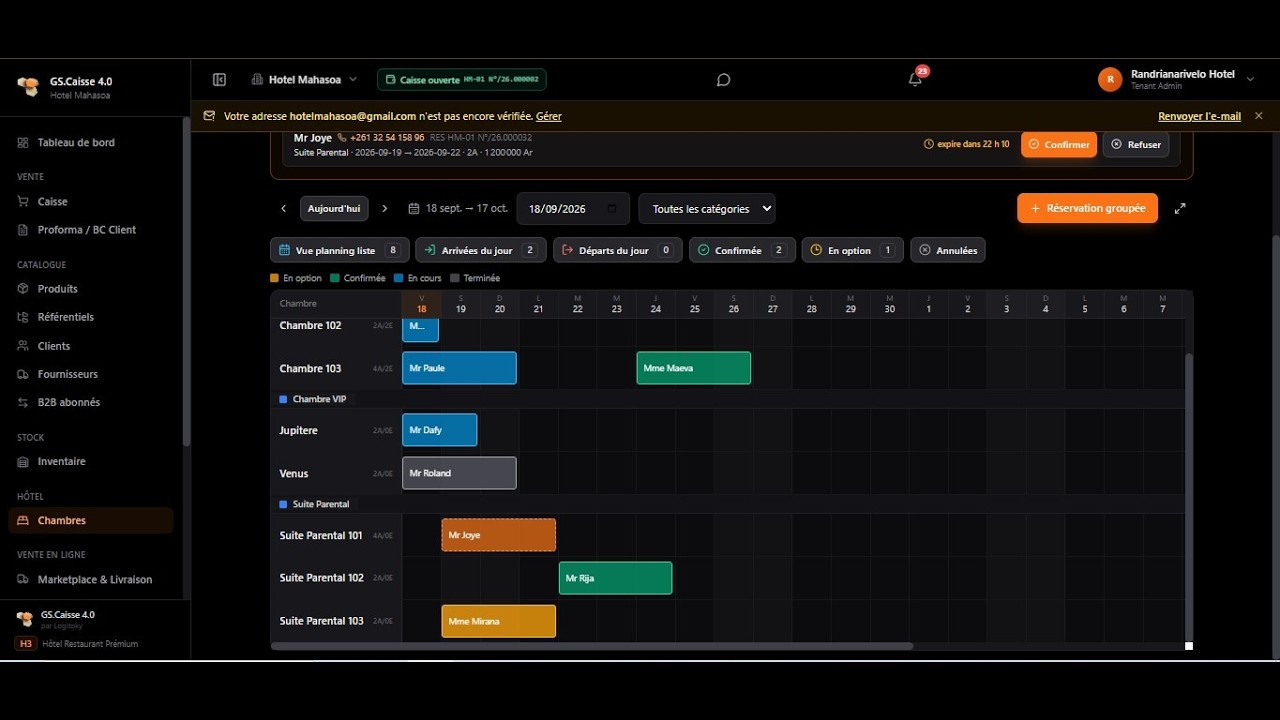Image resolution: width=1280 pixels, height=720 pixels.
Task: Open calendar picker in date field
Action: 612,209
